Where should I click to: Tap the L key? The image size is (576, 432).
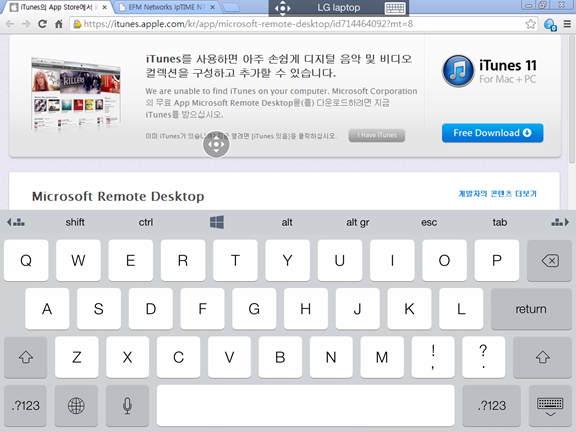tap(461, 309)
